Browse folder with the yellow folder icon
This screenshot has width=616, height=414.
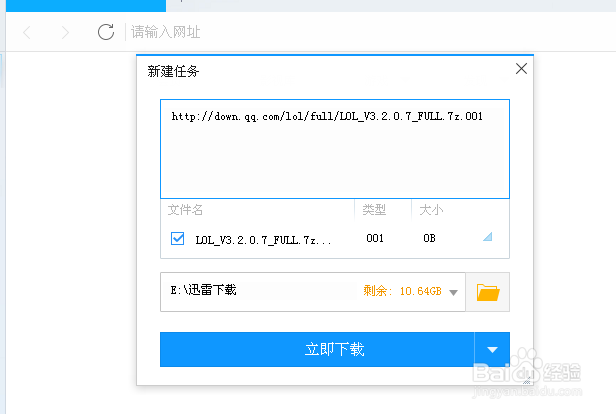(x=488, y=292)
